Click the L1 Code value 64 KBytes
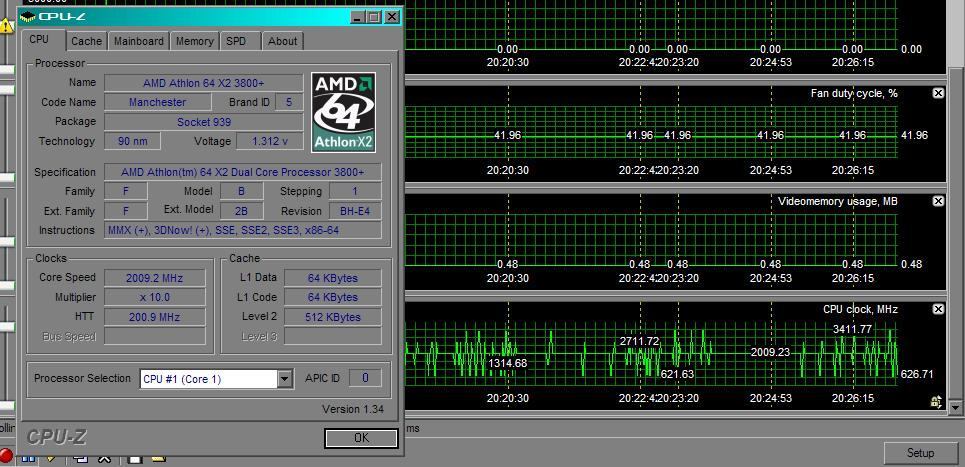The width and height of the screenshot is (965, 467). tap(332, 297)
